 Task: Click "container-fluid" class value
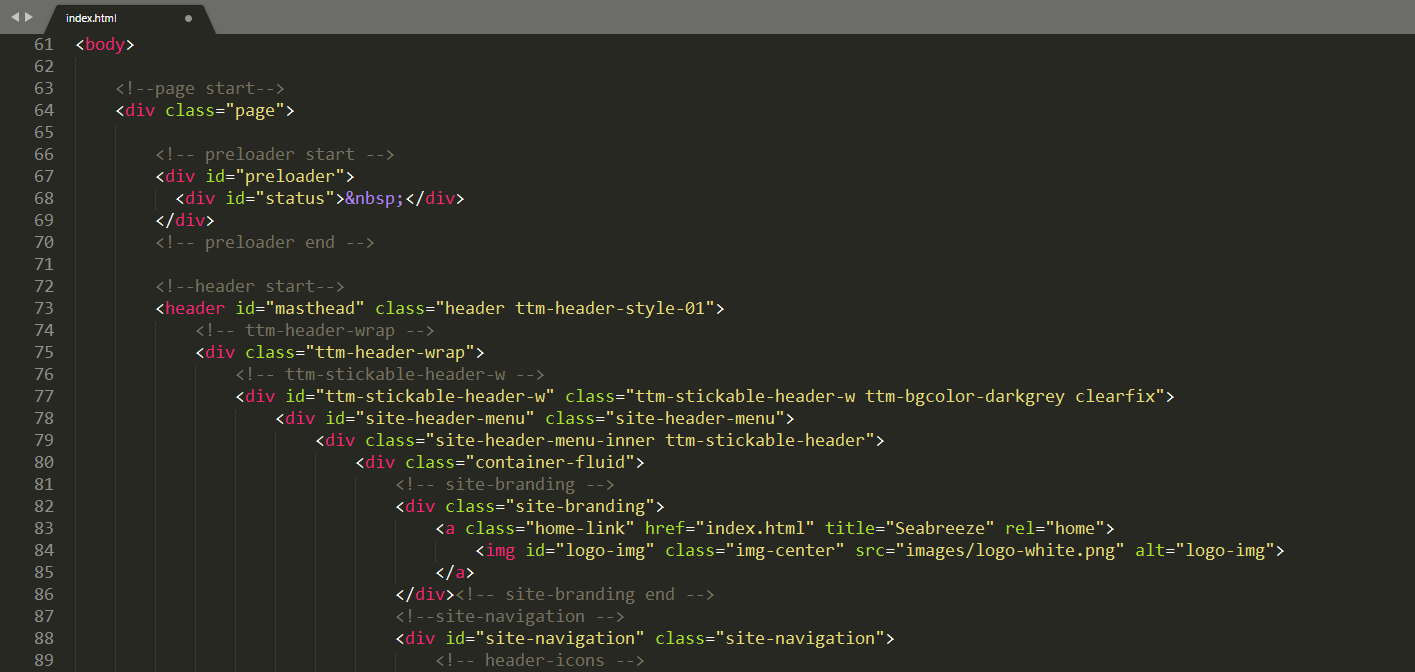(x=550, y=462)
